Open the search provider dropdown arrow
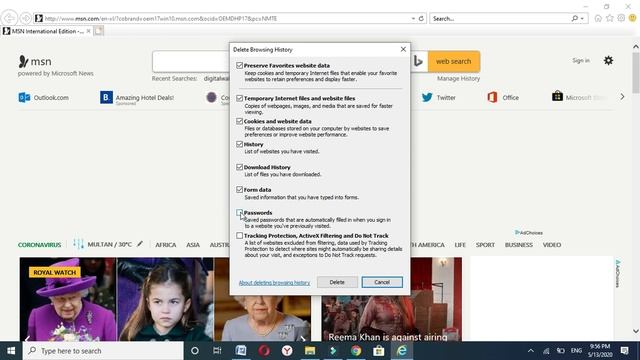 point(582,18)
